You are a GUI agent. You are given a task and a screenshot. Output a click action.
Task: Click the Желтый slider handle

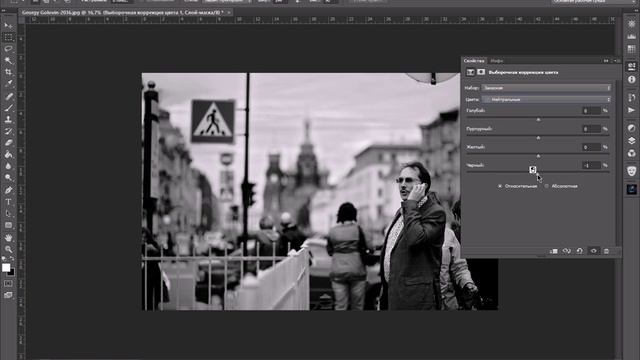(538, 156)
